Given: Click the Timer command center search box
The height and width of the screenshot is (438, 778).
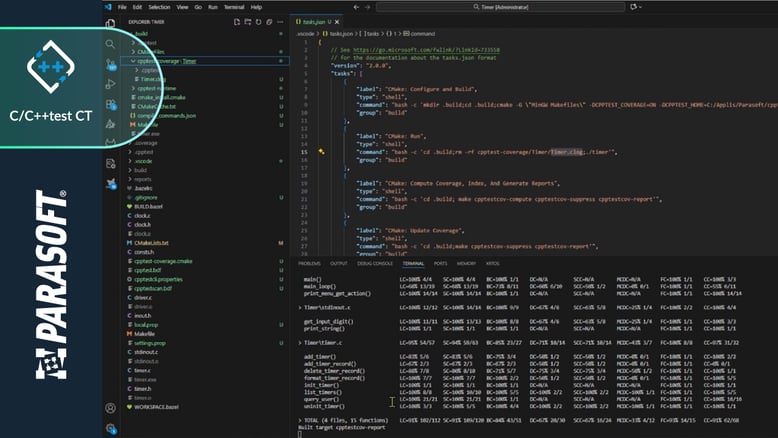Looking at the screenshot, I should 500,7.
